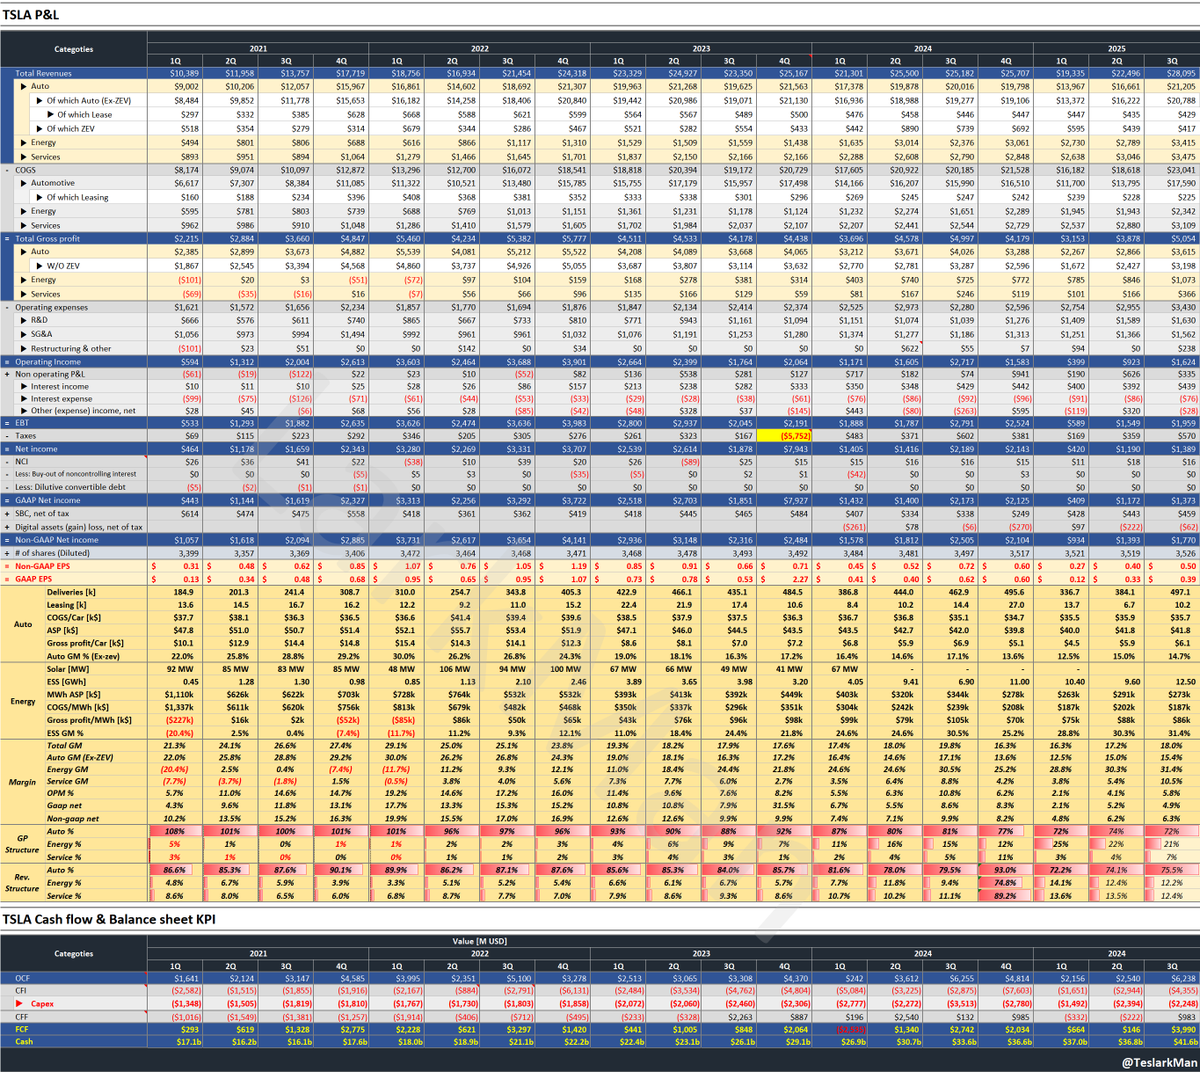The image size is (1200, 1072).
Task: Expand the R&D operating expense row
Action: [24, 320]
